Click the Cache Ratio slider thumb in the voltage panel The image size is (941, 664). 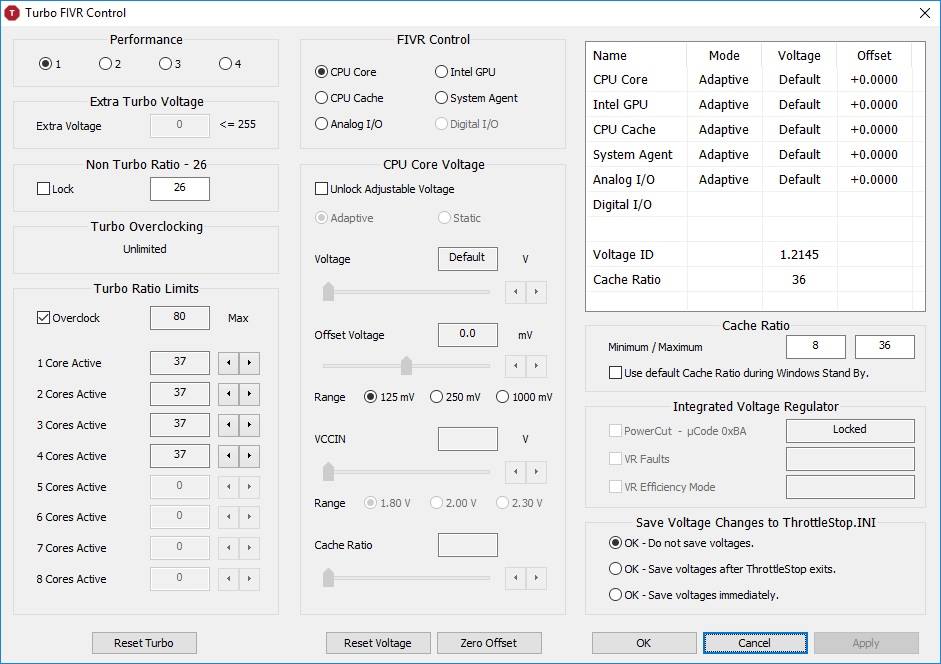pyautogui.click(x=328, y=578)
